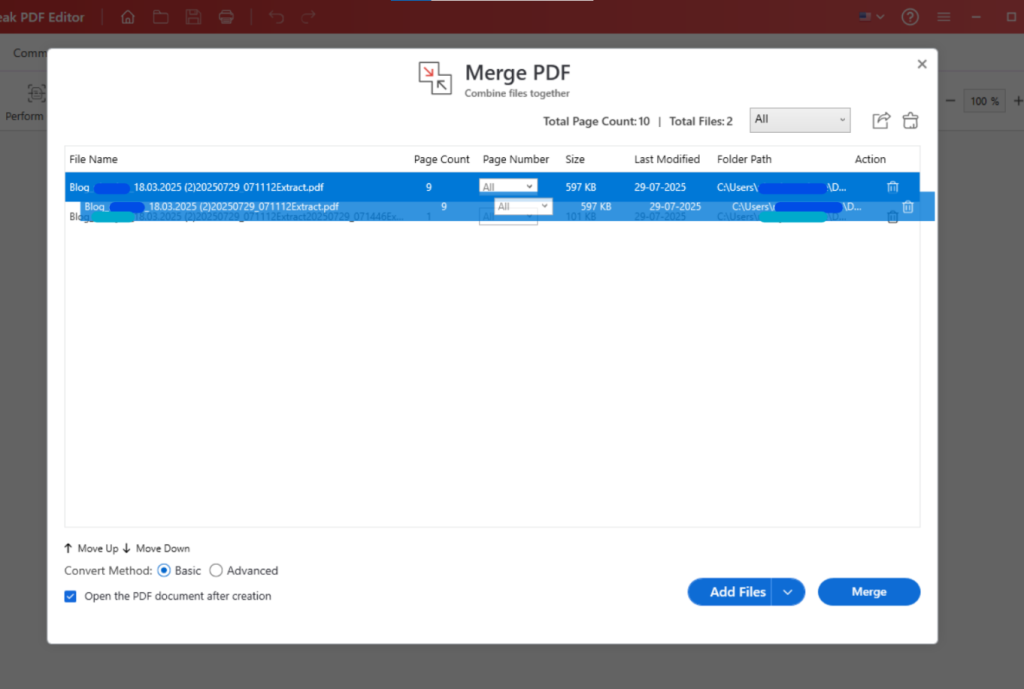Image resolution: width=1024 pixels, height=689 pixels.
Task: Open the hamburger menu at top right
Action: 943,16
